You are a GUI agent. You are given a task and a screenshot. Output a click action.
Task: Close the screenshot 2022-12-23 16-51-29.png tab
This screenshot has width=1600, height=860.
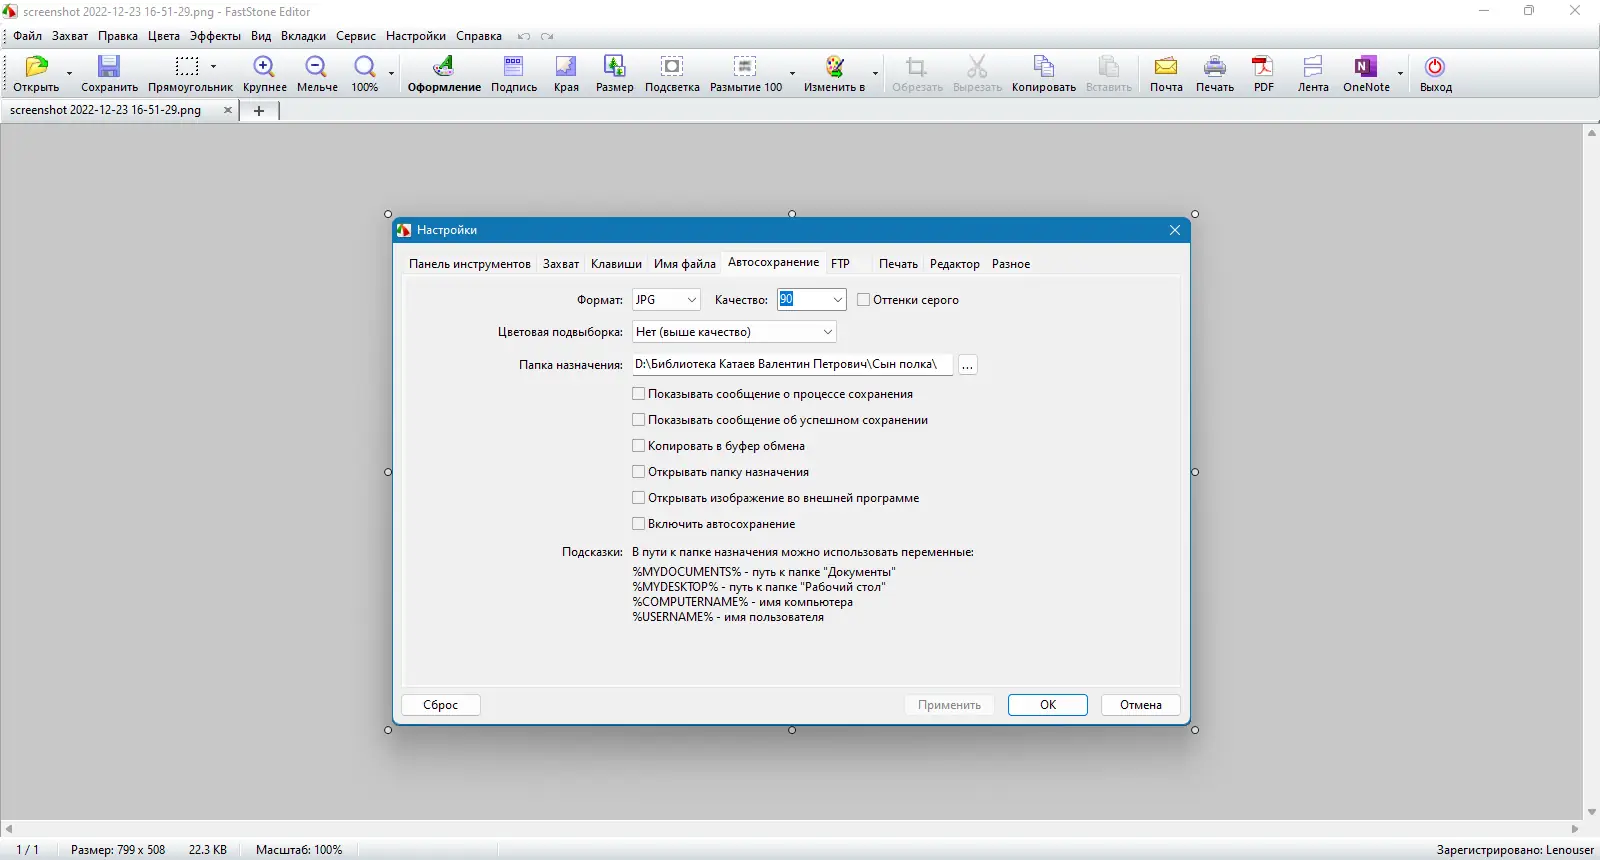tap(228, 110)
